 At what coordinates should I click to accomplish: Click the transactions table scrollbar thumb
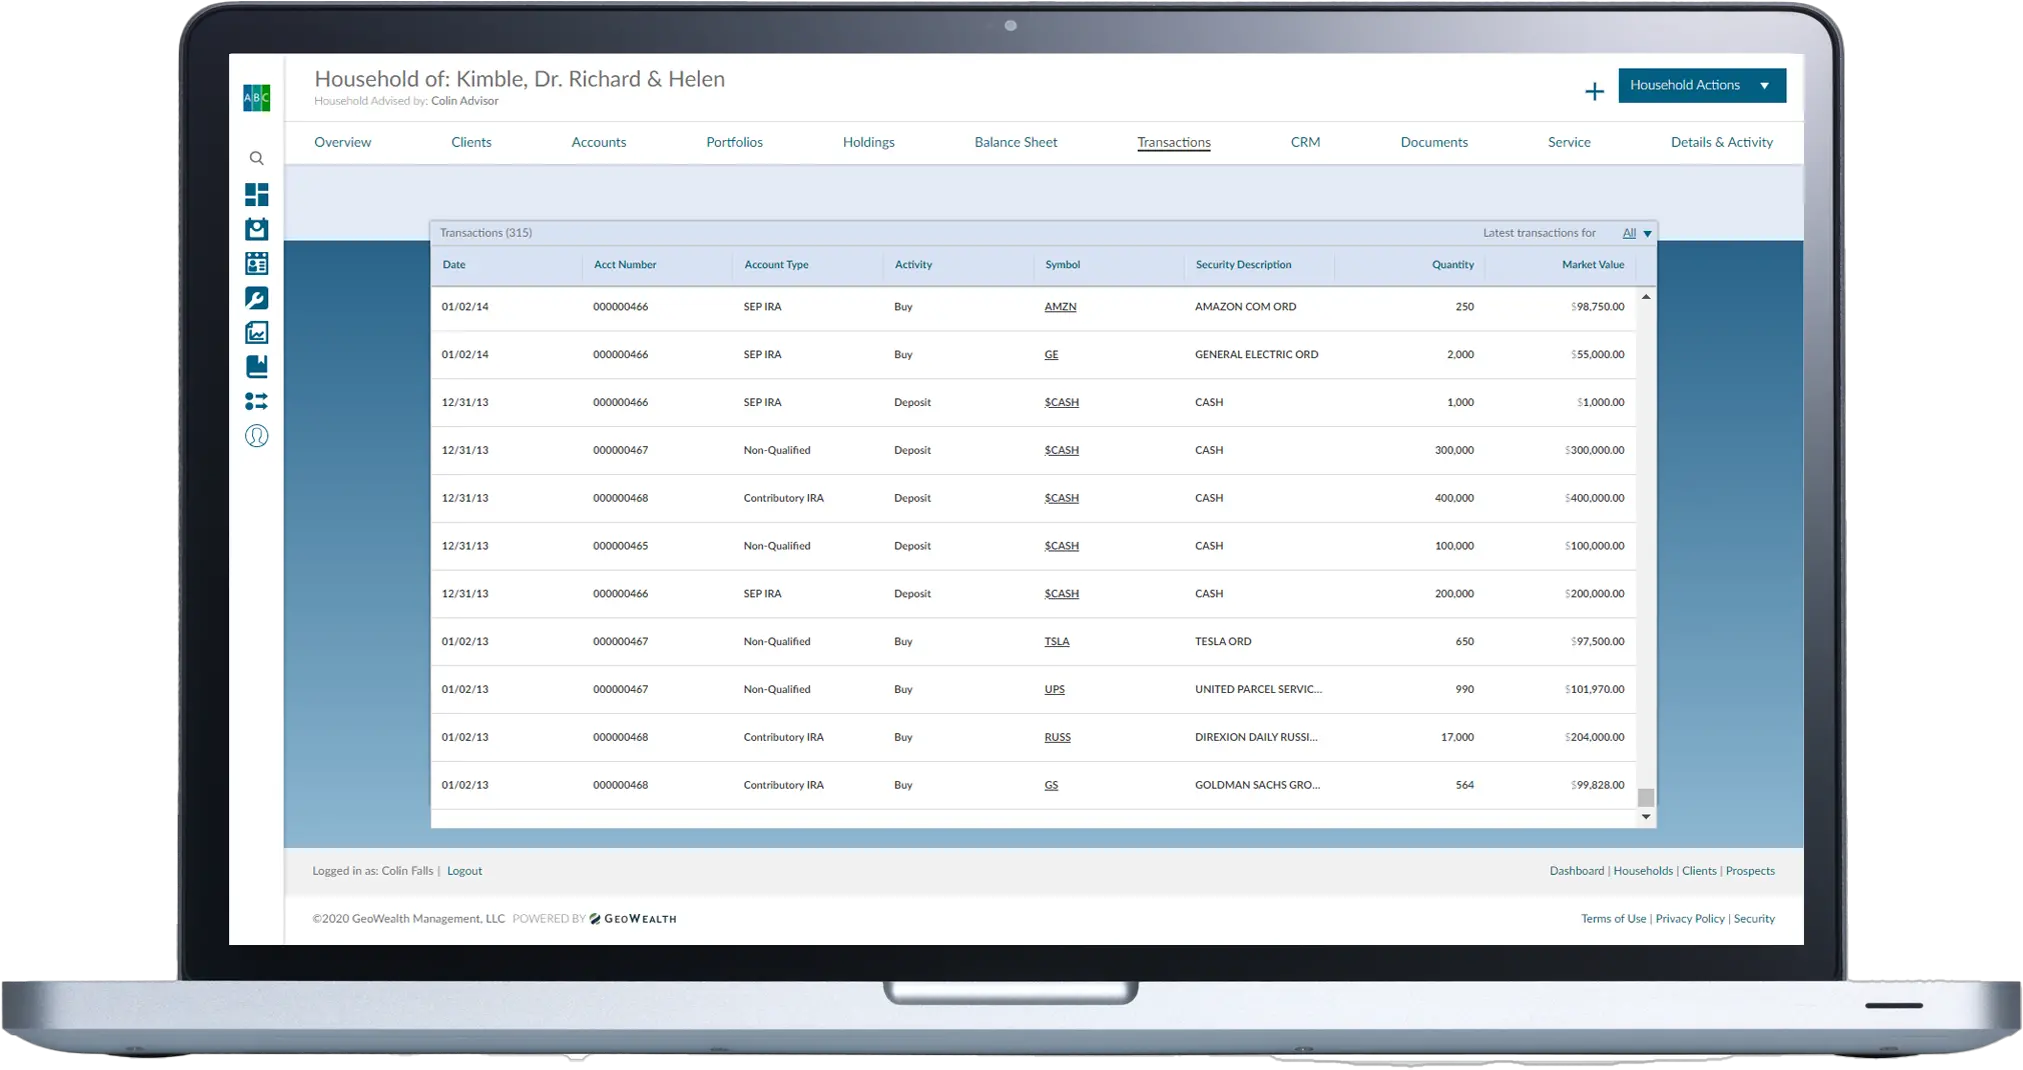(x=1645, y=797)
